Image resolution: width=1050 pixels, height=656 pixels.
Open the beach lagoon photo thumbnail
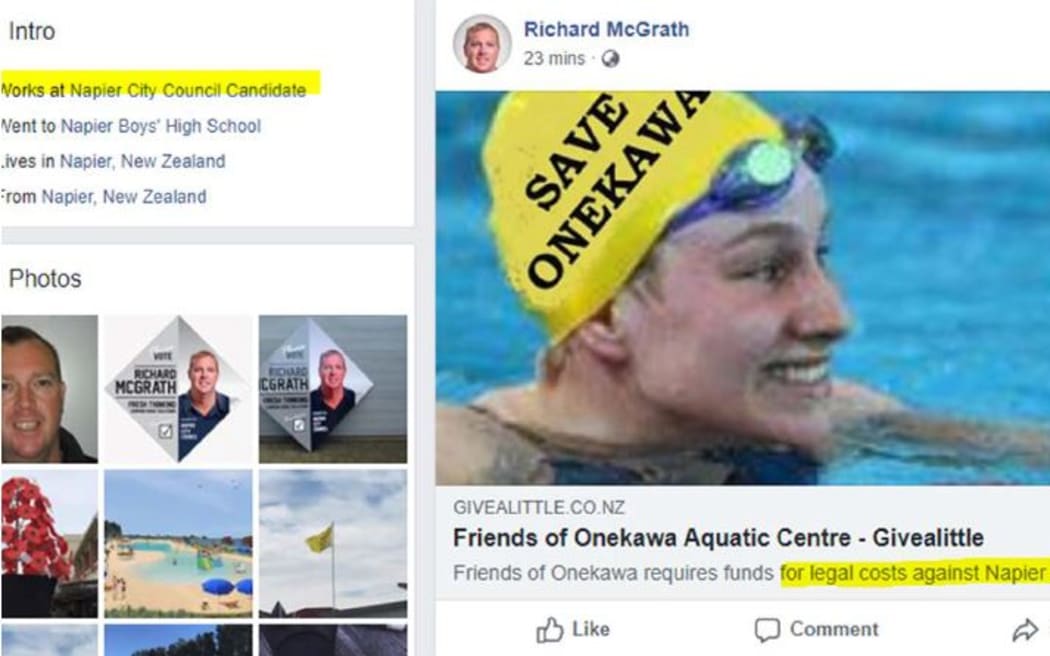[x=178, y=544]
